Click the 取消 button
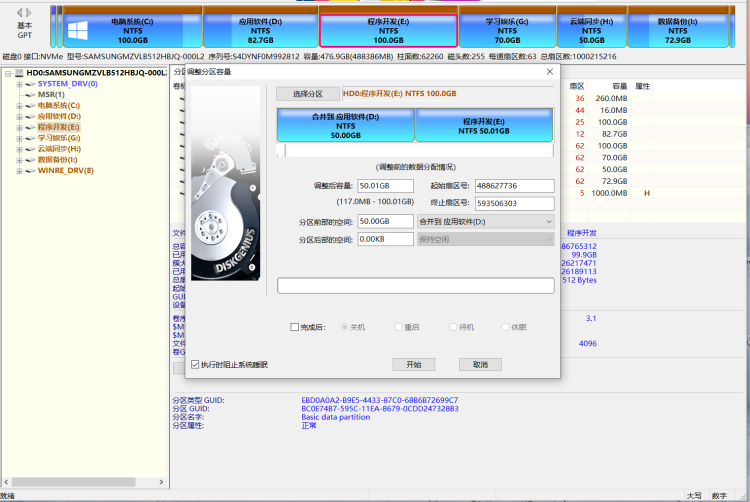The image size is (750, 502). point(480,365)
